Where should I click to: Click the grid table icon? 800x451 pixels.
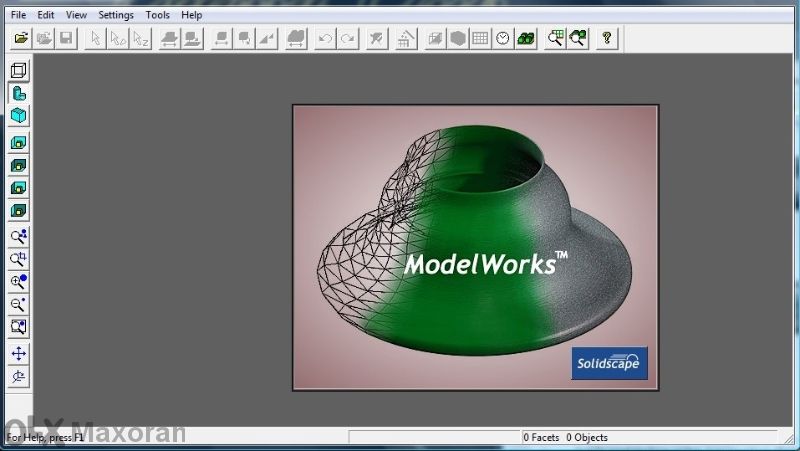tap(480, 38)
